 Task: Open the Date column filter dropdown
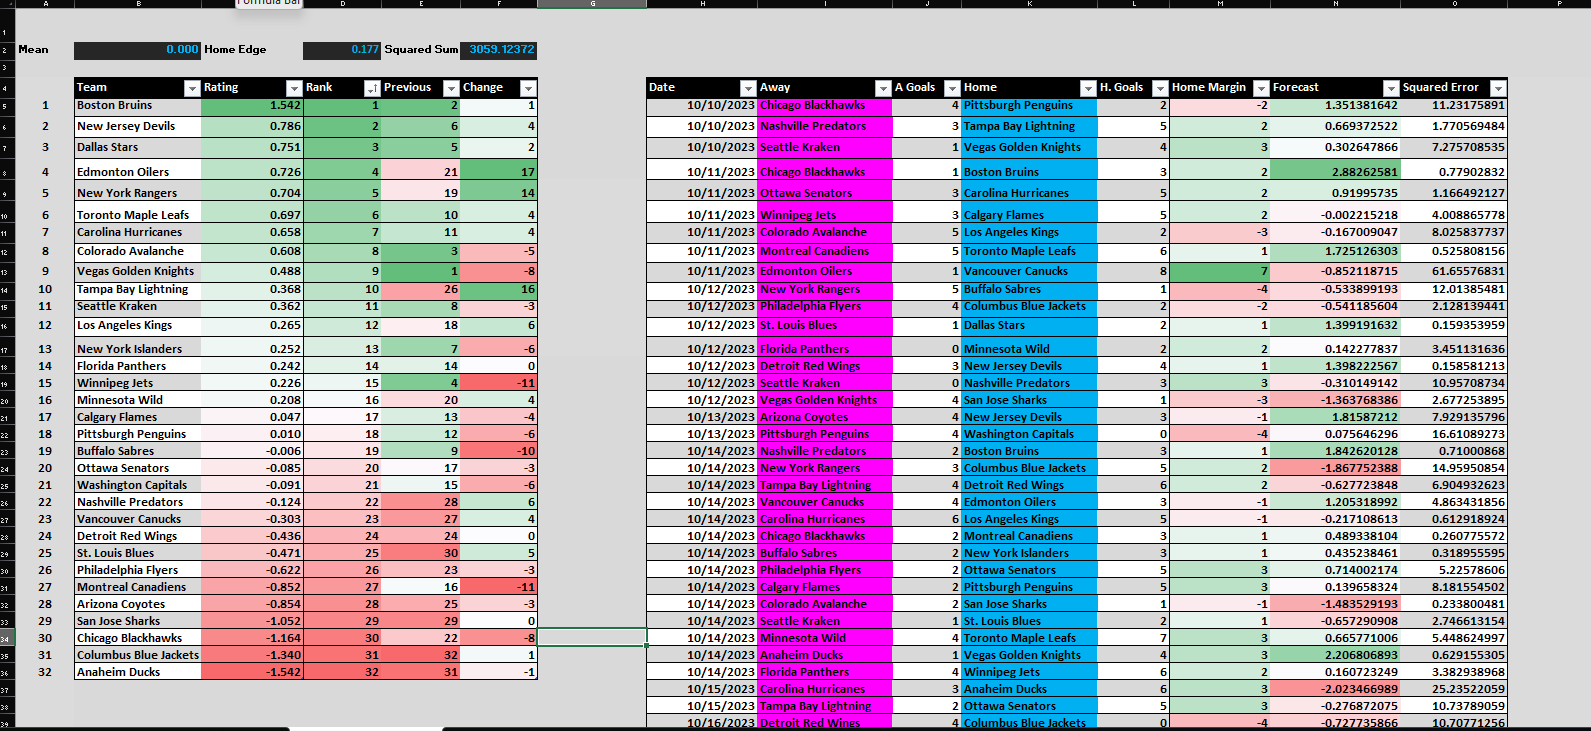click(x=748, y=88)
